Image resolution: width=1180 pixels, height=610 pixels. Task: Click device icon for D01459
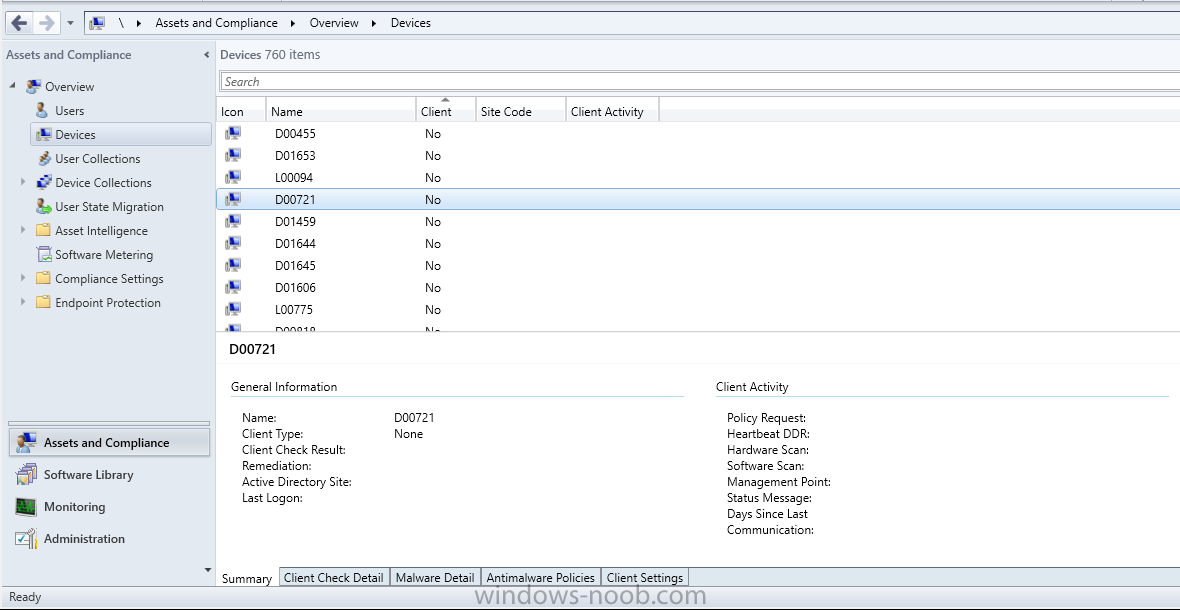pos(233,222)
